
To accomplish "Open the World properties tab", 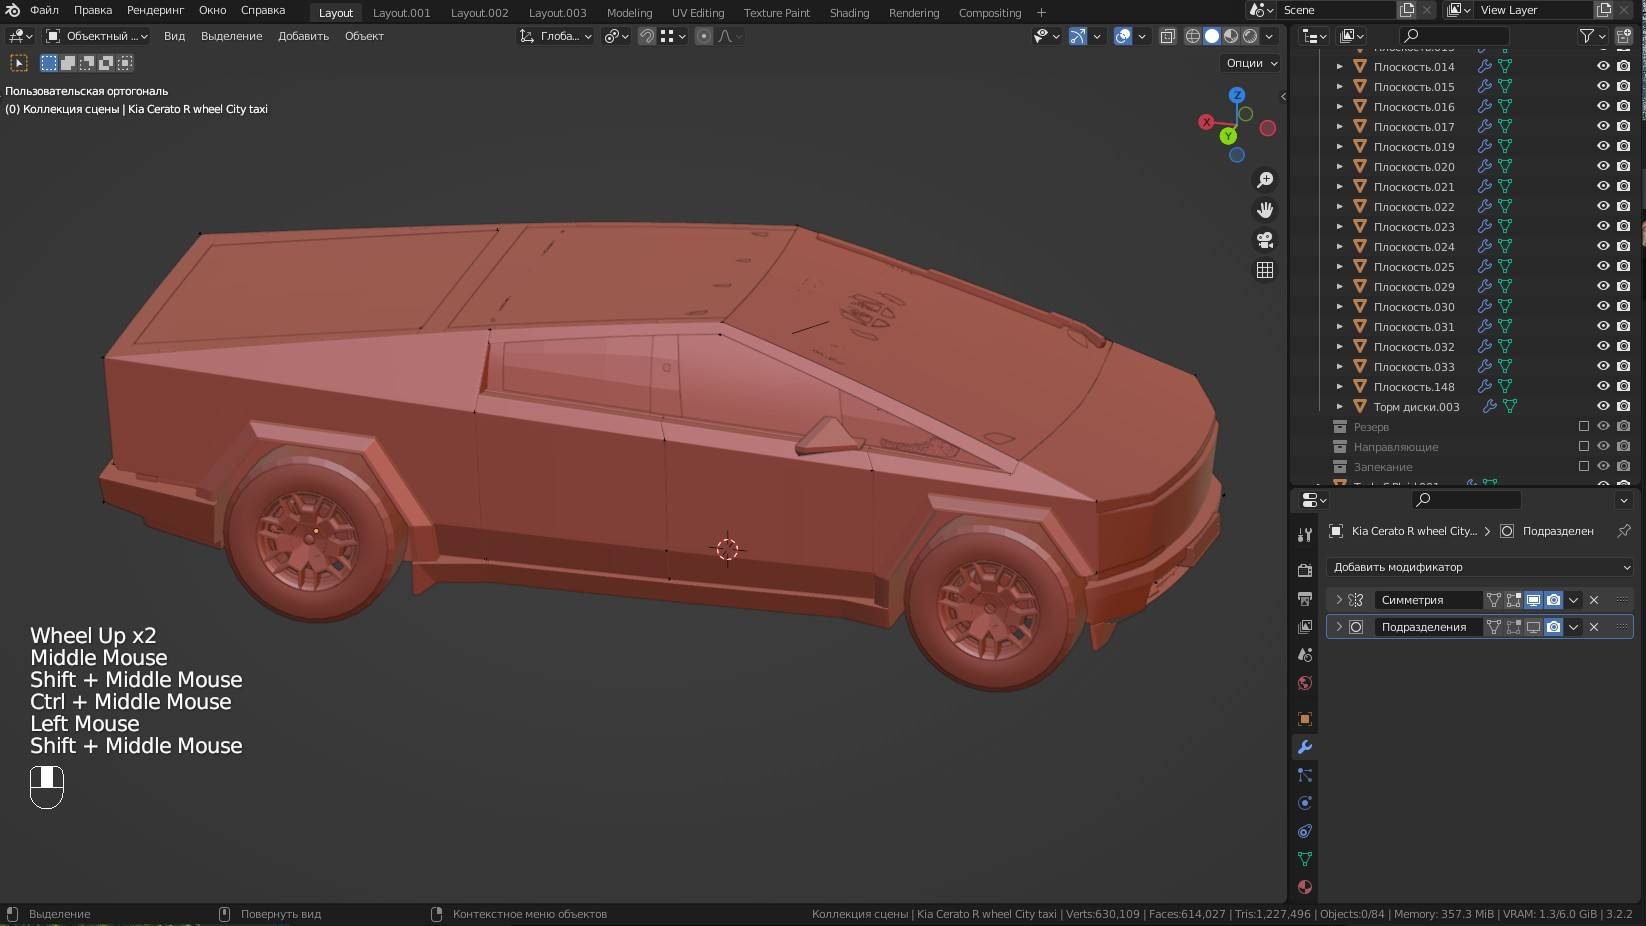I will click(x=1304, y=683).
